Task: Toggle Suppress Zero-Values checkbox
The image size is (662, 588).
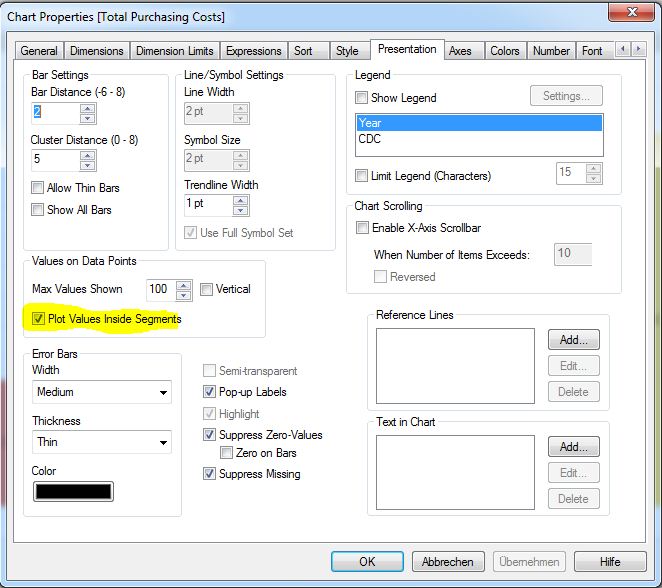Action: (x=209, y=434)
